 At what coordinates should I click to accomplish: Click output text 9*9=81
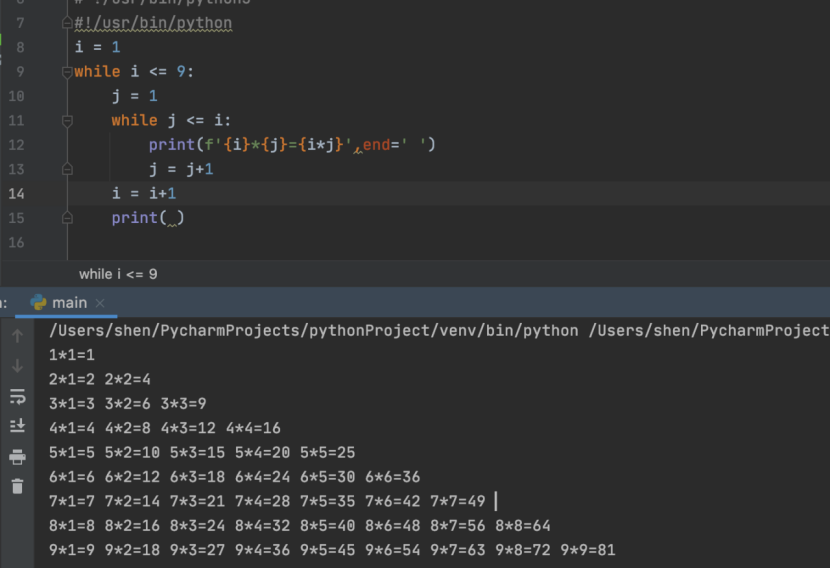pos(588,550)
